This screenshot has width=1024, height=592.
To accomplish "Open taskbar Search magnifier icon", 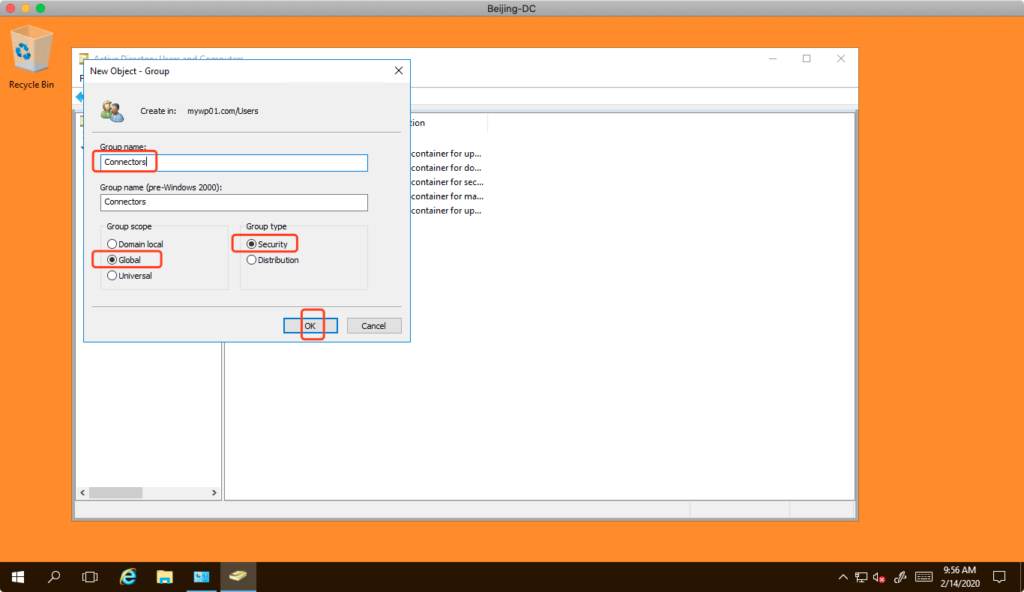I will click(54, 577).
